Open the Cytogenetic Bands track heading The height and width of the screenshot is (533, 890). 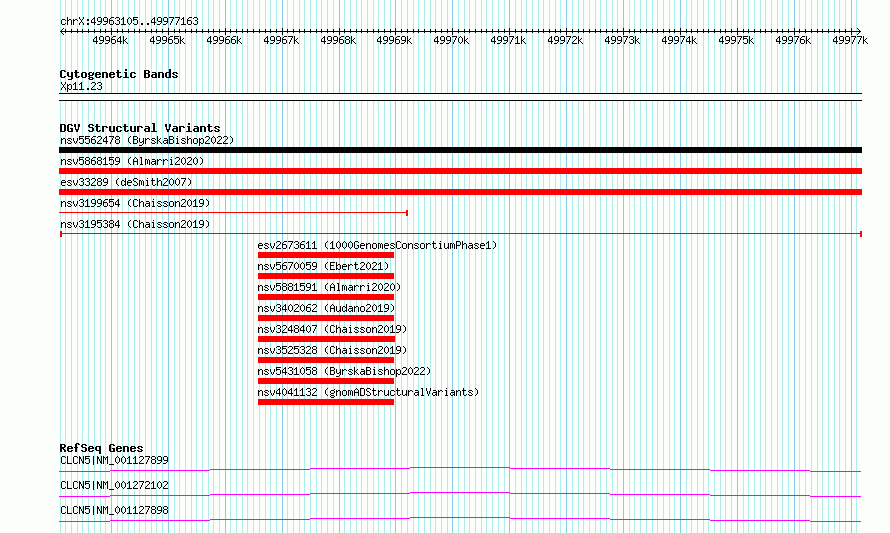[119, 74]
